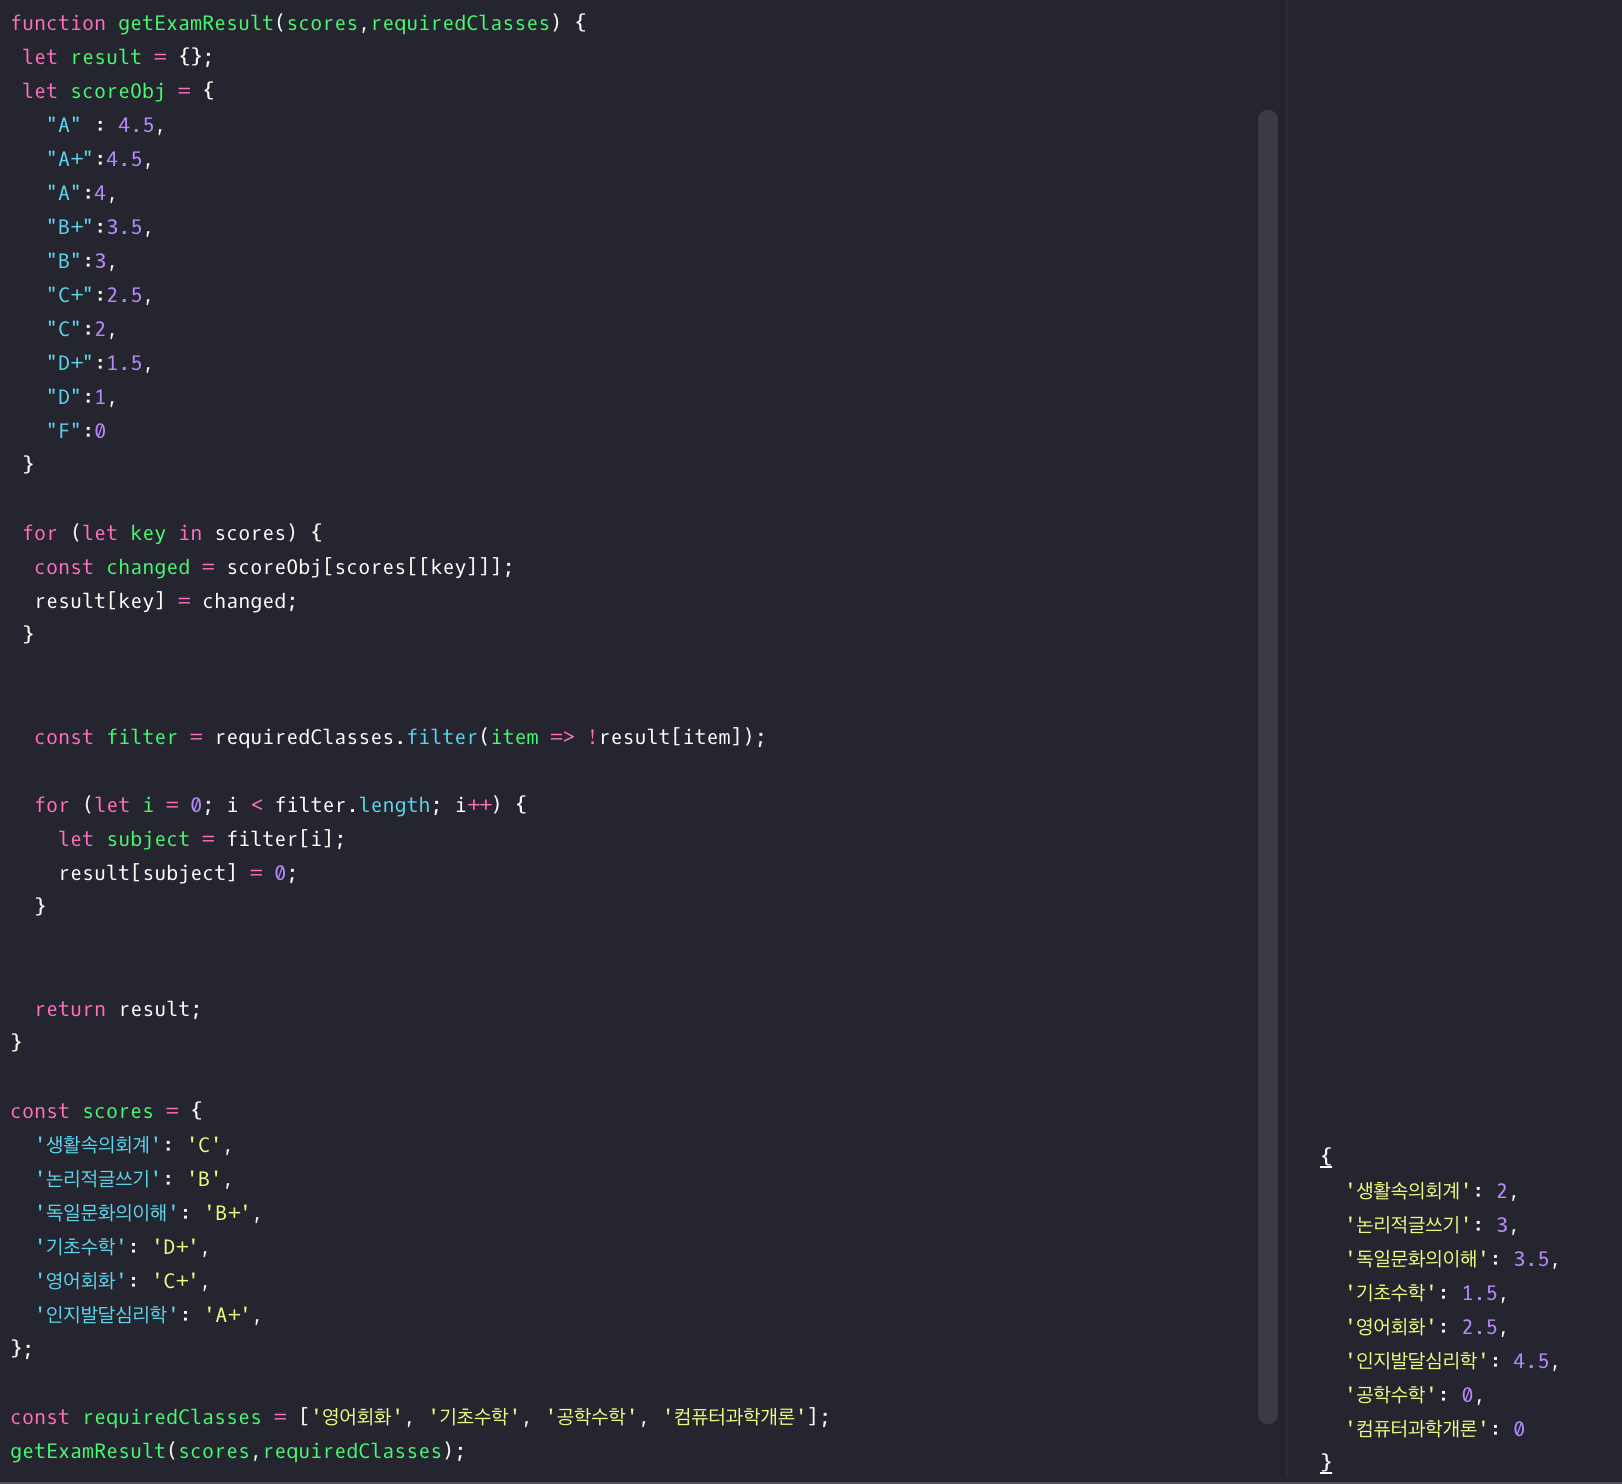Click the vertical scrollbar of the code editor
The image size is (1622, 1484).
(1268, 766)
